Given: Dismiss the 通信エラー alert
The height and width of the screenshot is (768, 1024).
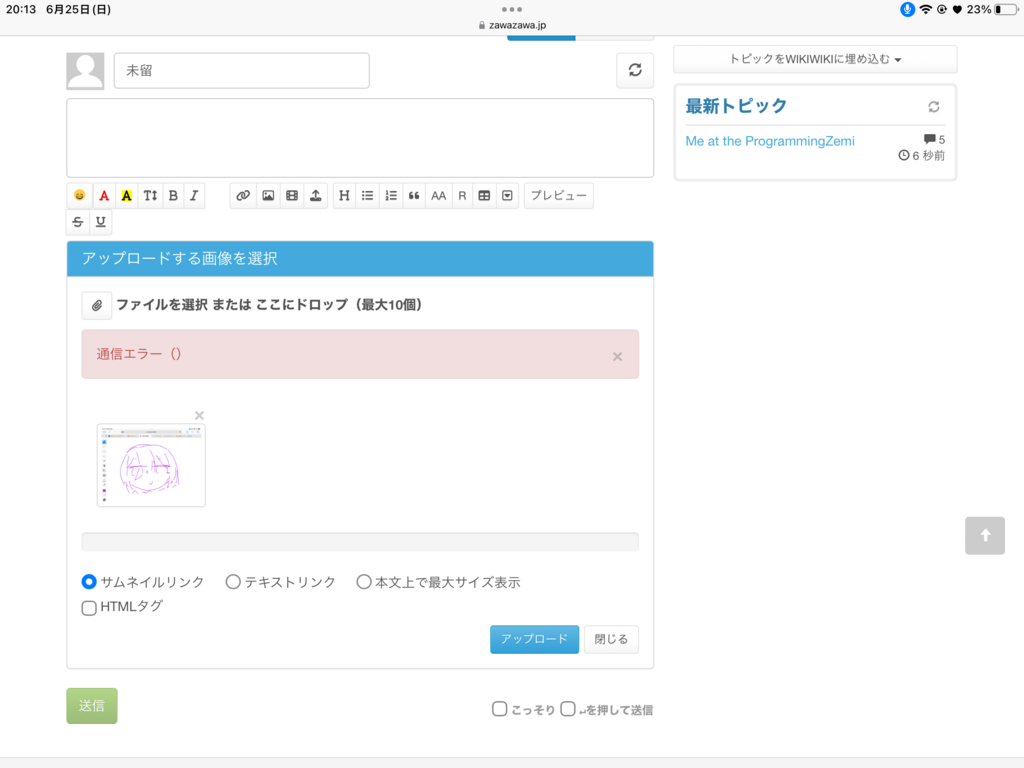Looking at the screenshot, I should 617,357.
